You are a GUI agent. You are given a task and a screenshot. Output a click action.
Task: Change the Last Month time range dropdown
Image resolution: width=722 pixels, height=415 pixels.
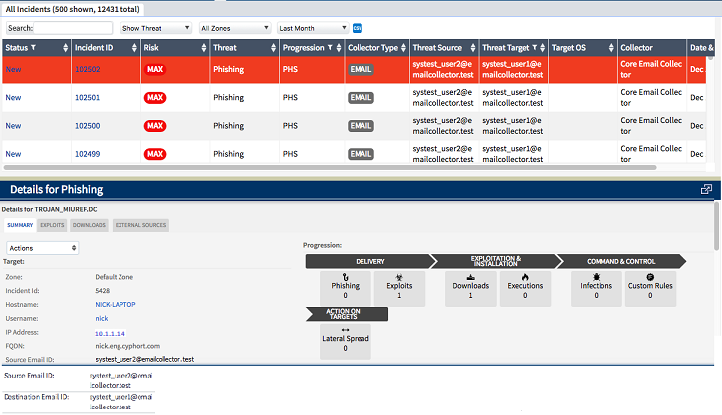pyautogui.click(x=312, y=28)
